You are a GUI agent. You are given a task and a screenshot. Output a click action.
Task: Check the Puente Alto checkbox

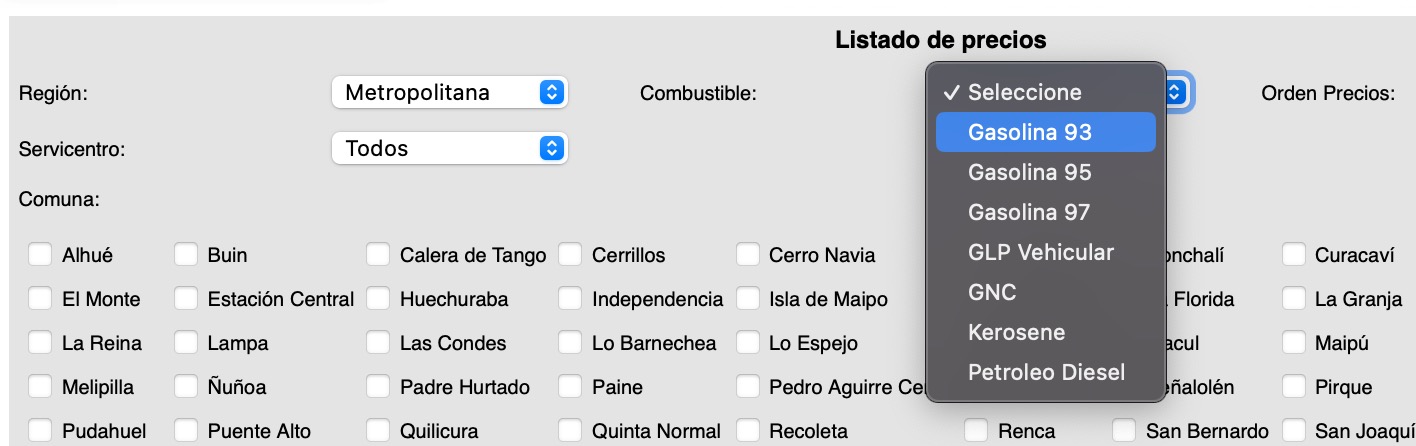pos(186,431)
